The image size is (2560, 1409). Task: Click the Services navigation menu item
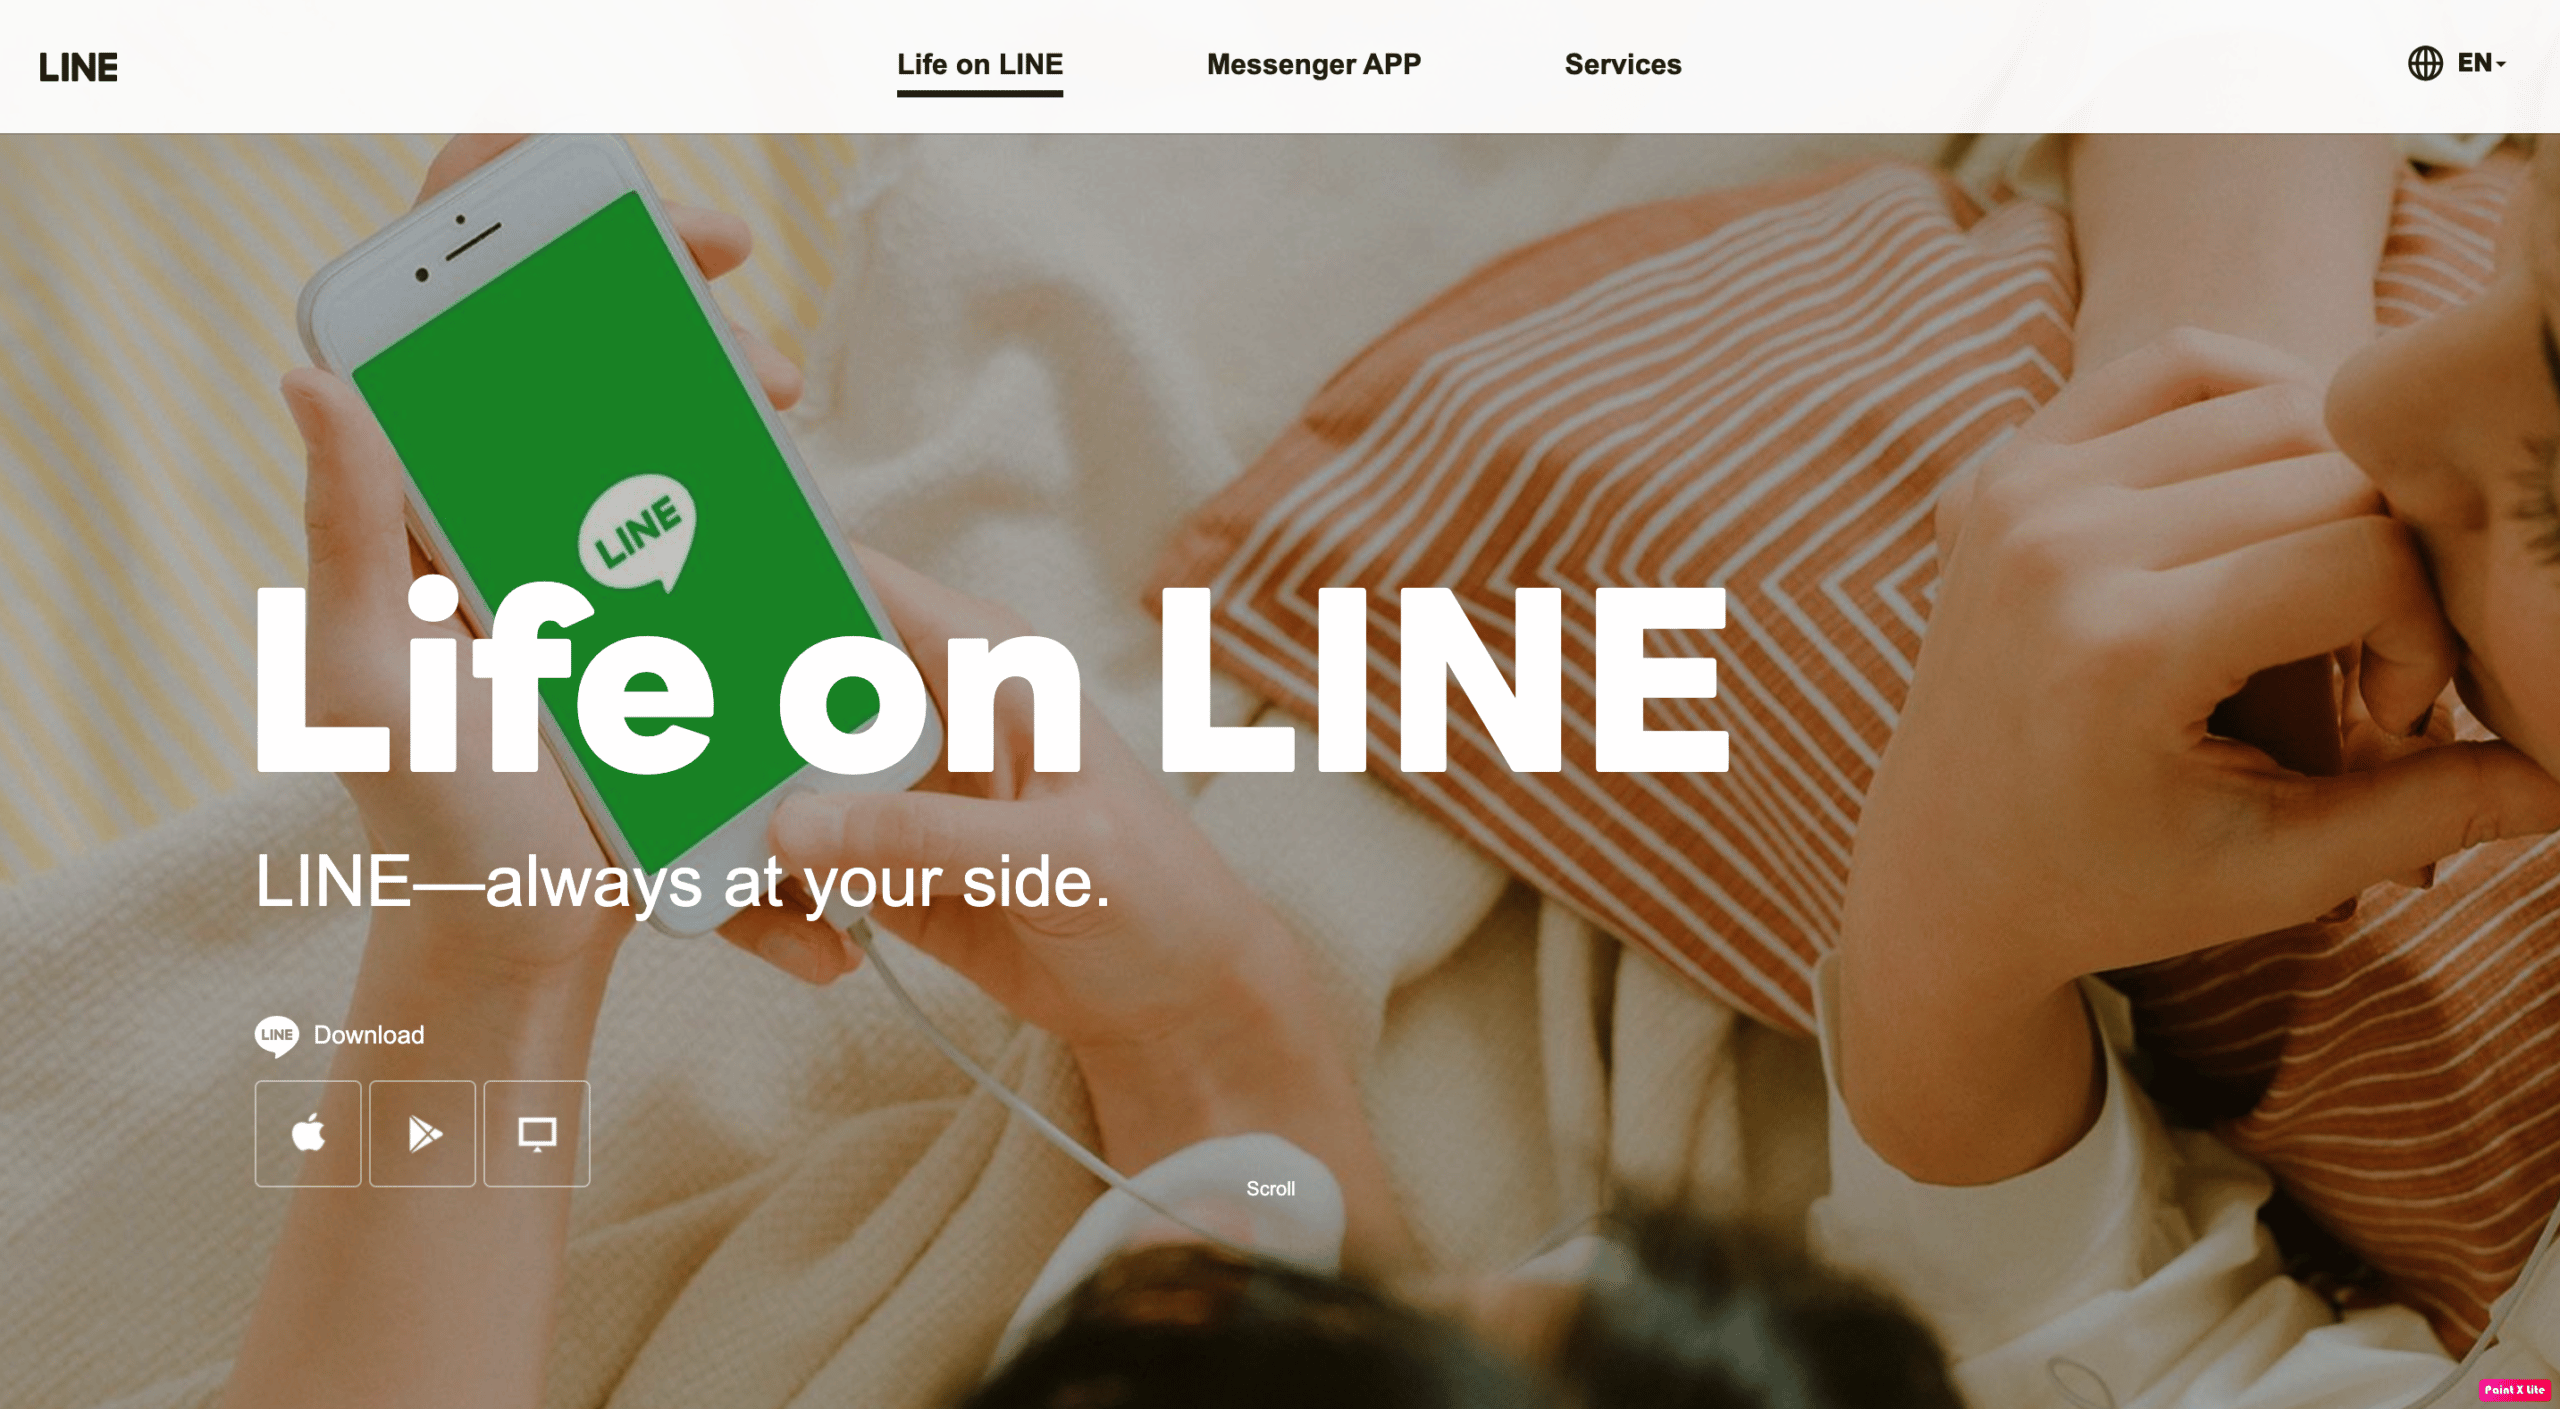(1622, 64)
